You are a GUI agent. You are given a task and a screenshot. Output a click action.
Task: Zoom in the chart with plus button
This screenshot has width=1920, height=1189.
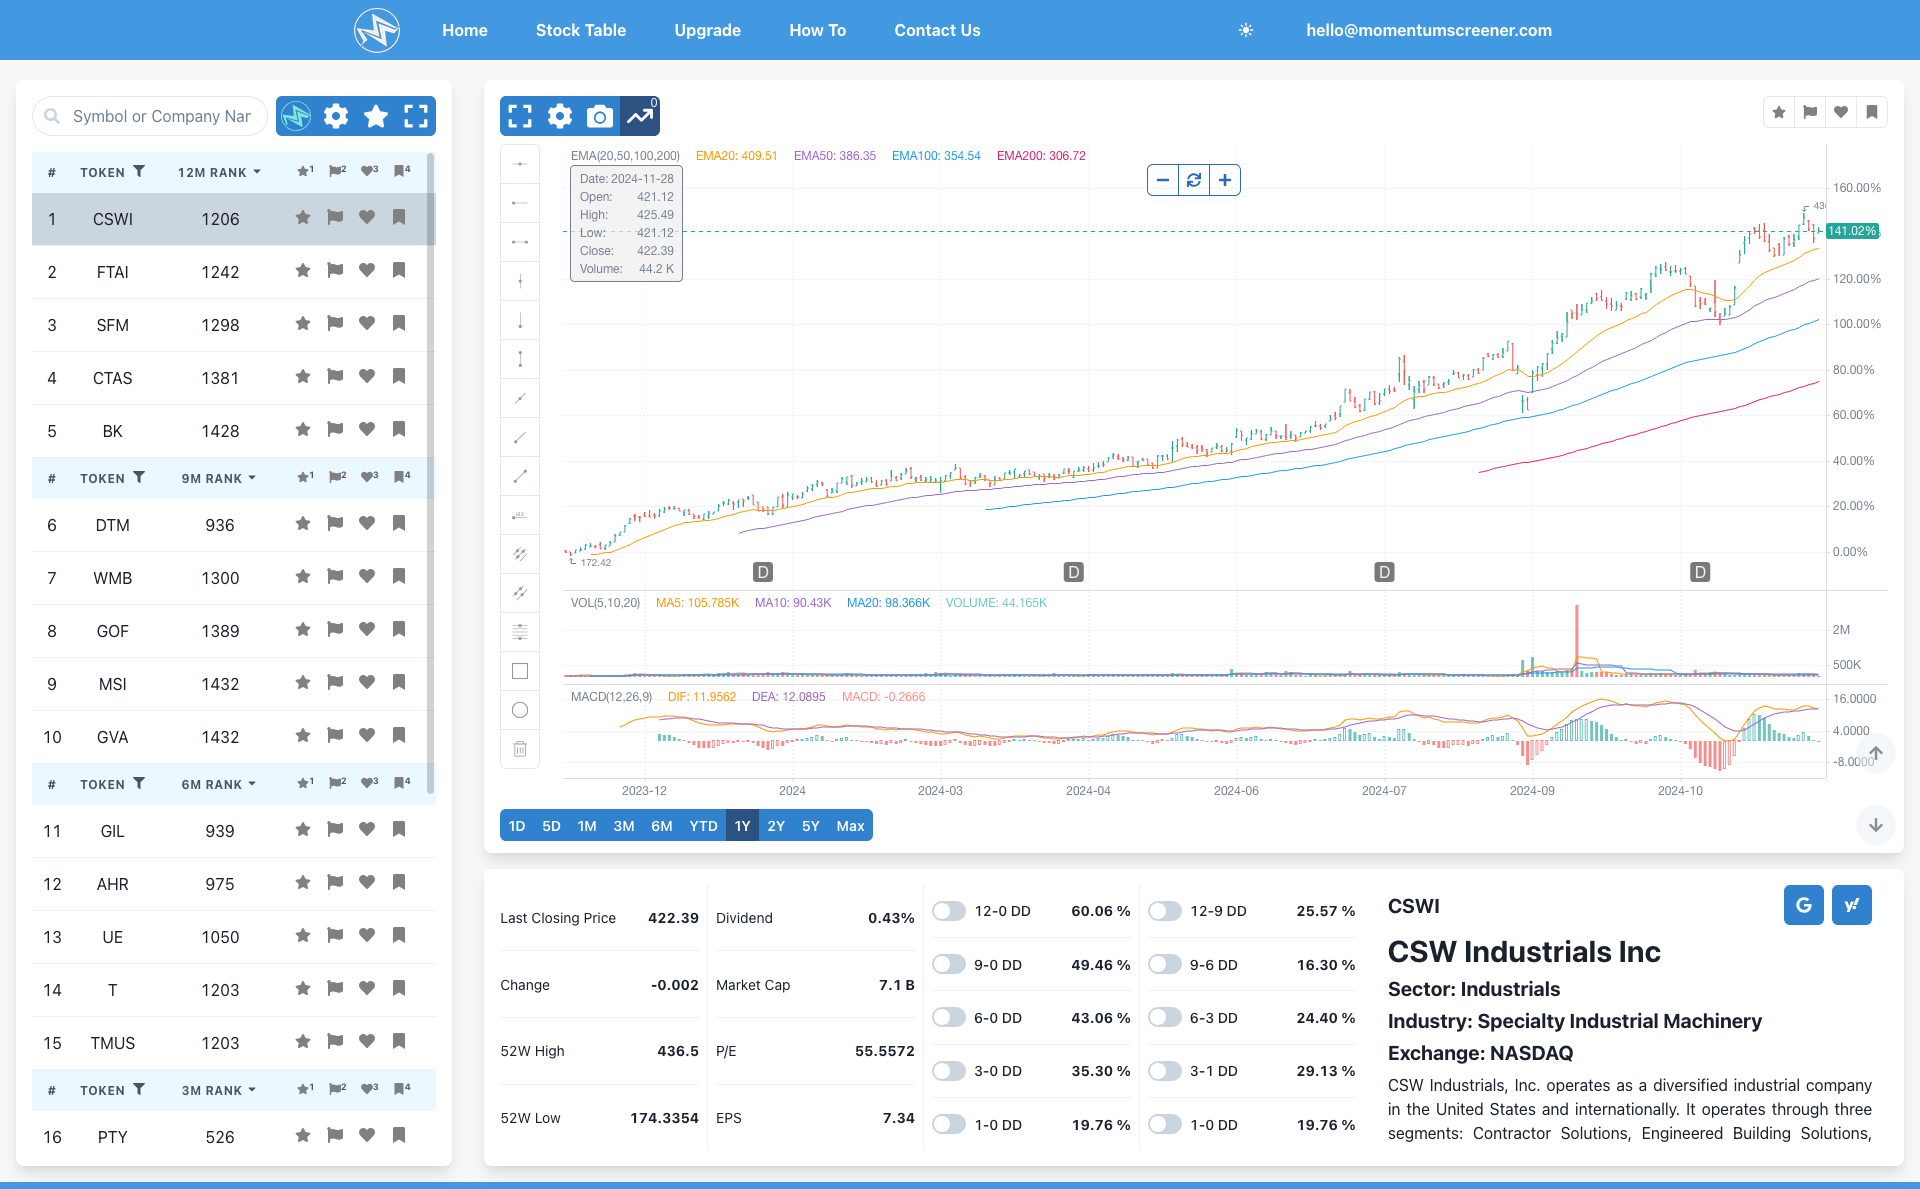click(1225, 180)
